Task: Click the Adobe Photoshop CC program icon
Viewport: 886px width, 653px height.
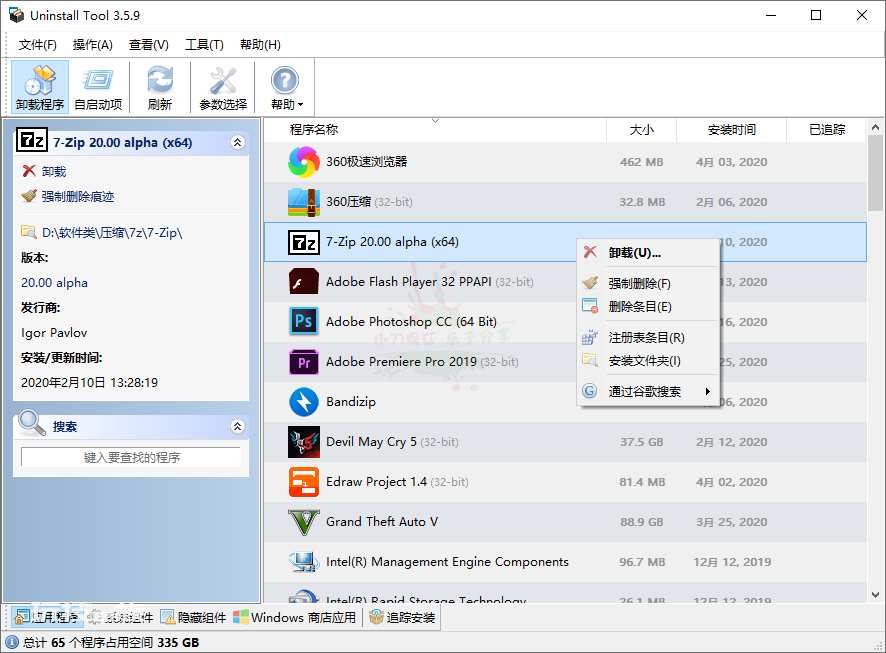Action: [303, 321]
